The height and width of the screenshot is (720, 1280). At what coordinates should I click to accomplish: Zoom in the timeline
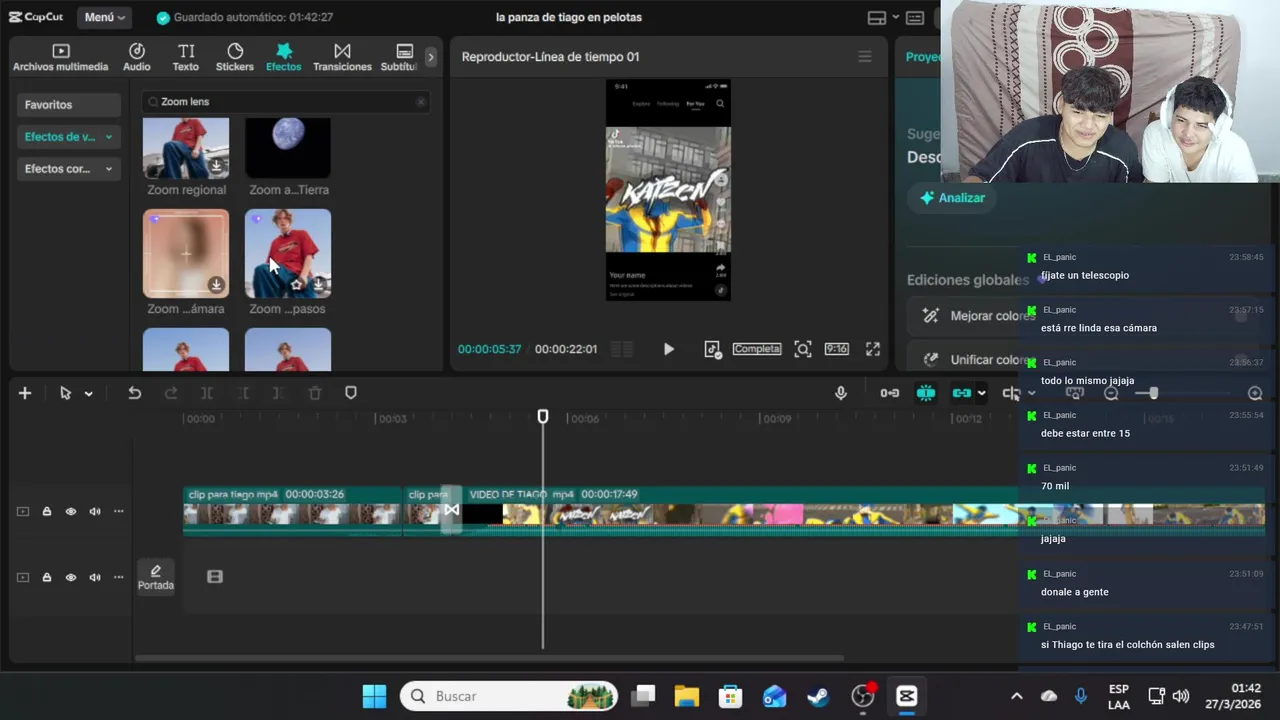pos(1255,394)
